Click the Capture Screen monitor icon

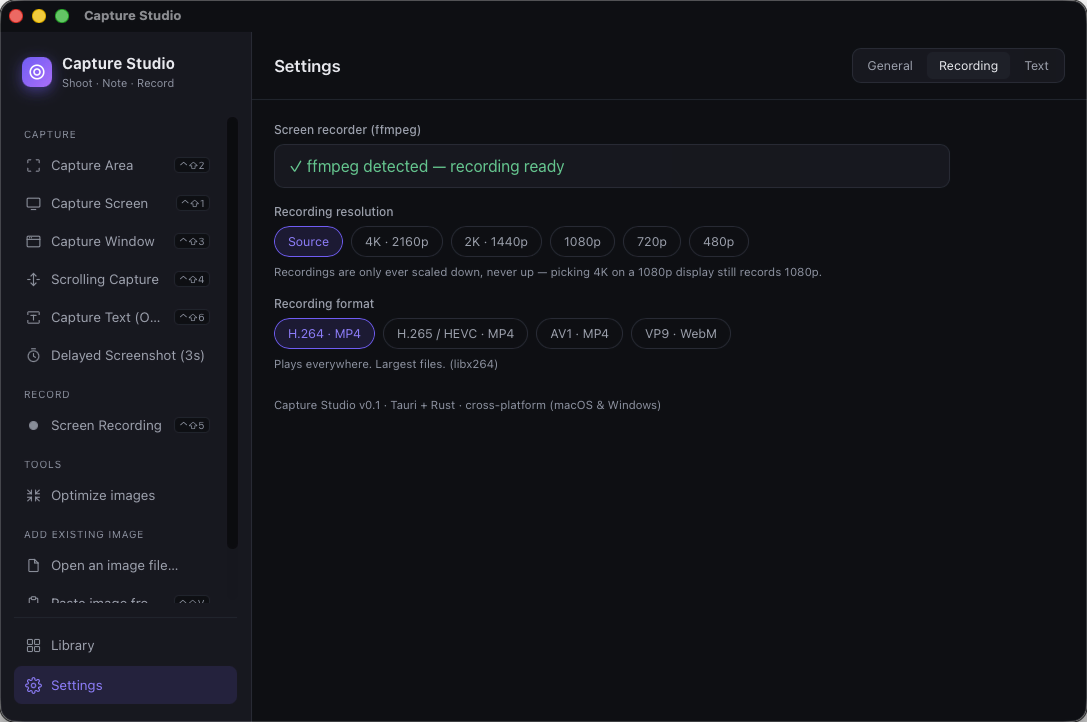(x=33, y=204)
